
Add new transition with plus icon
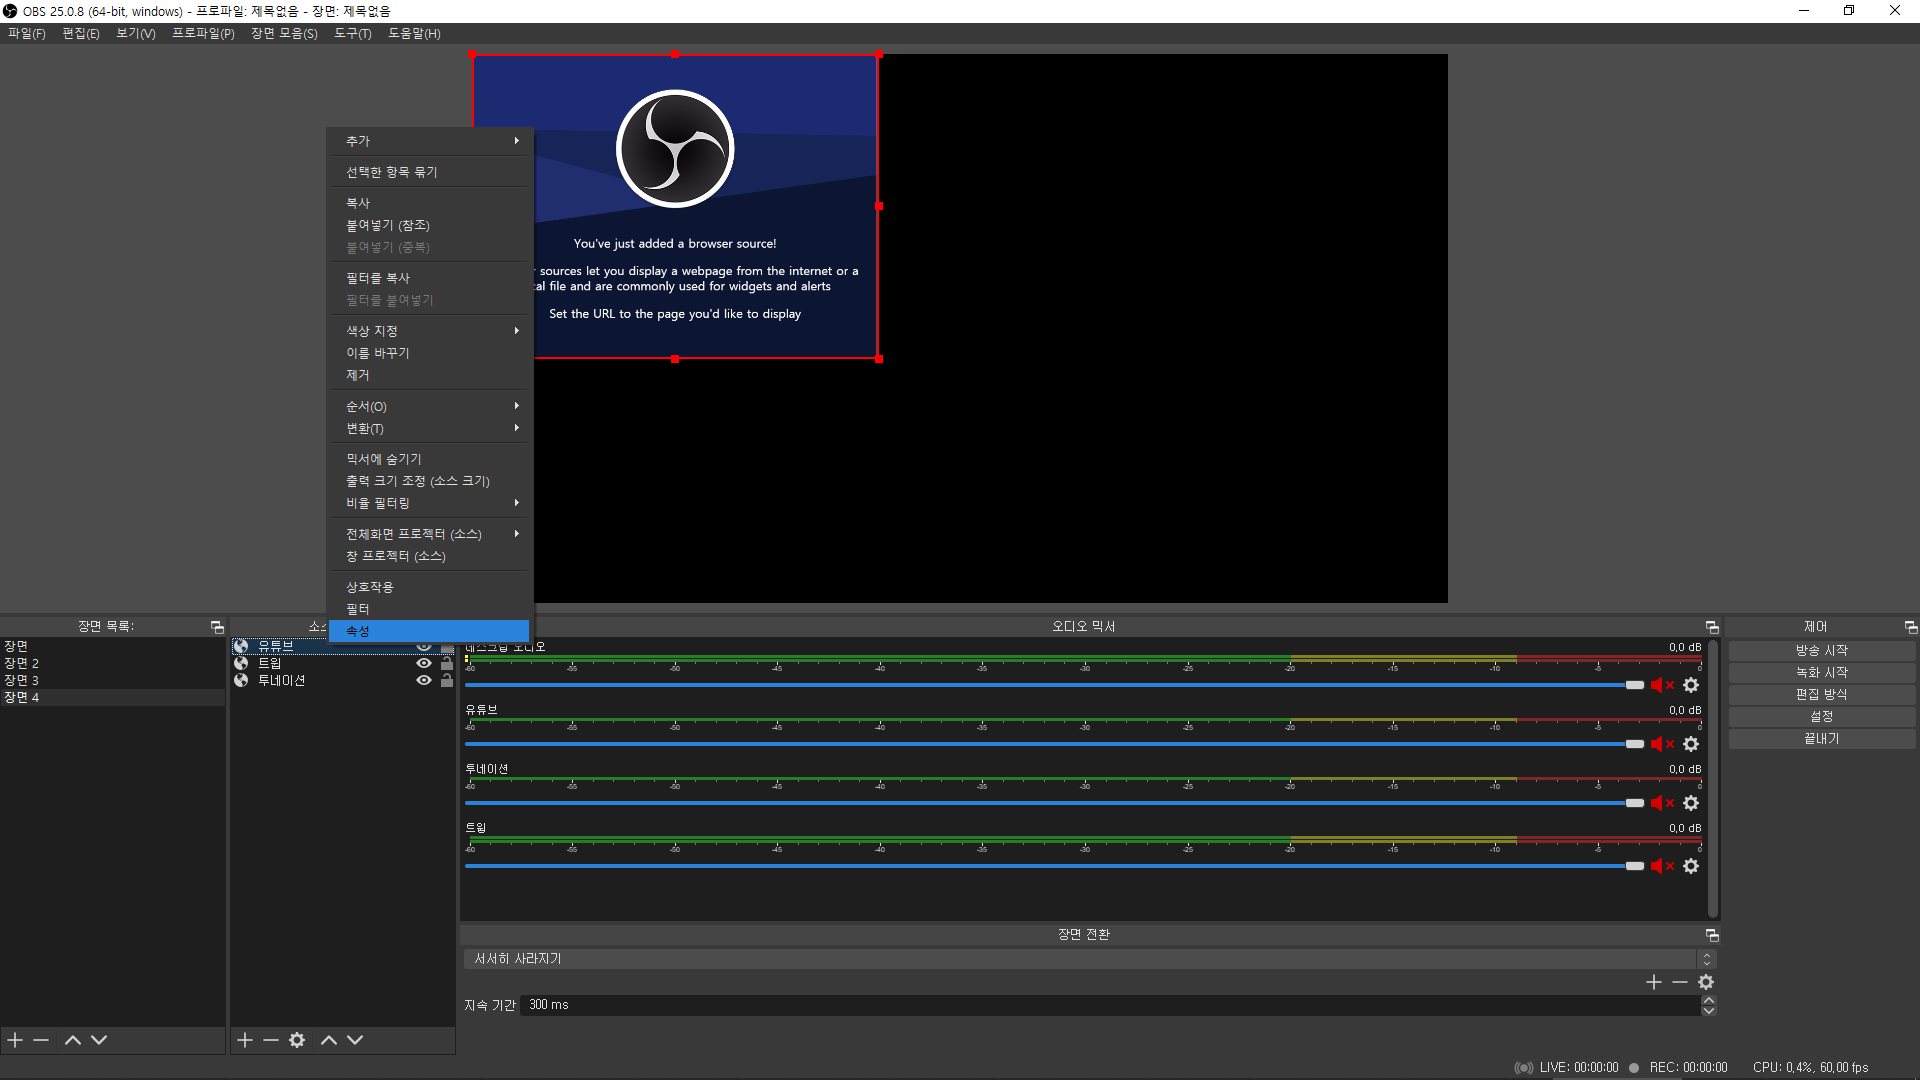coord(1653,982)
